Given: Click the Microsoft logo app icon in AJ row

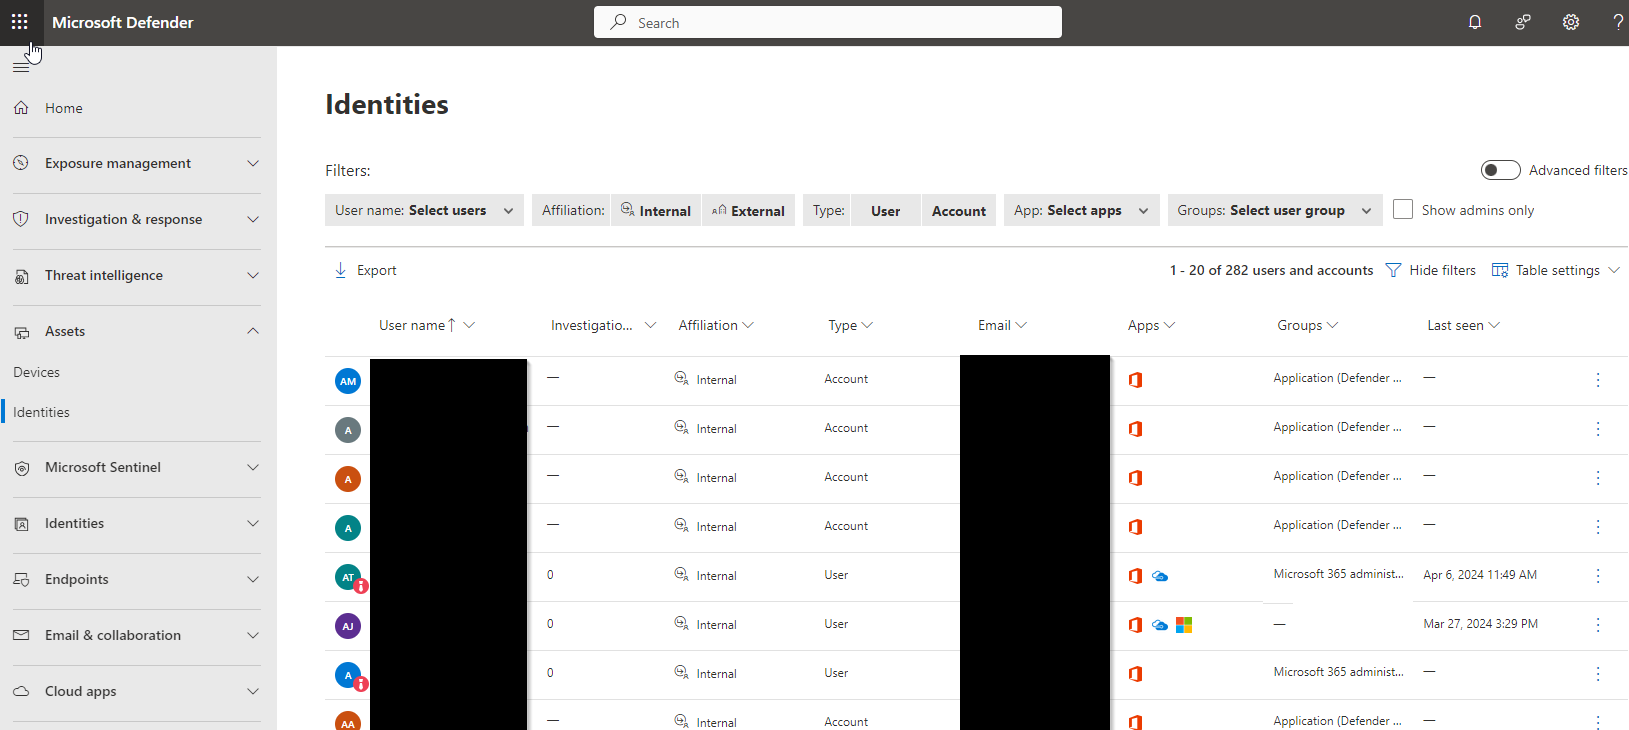Looking at the screenshot, I should (x=1184, y=625).
